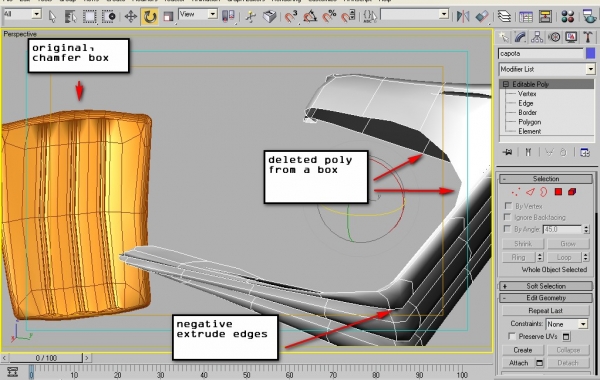600x380 pixels.
Task: Click the '0 / 100' time slider
Action: [x=46, y=358]
